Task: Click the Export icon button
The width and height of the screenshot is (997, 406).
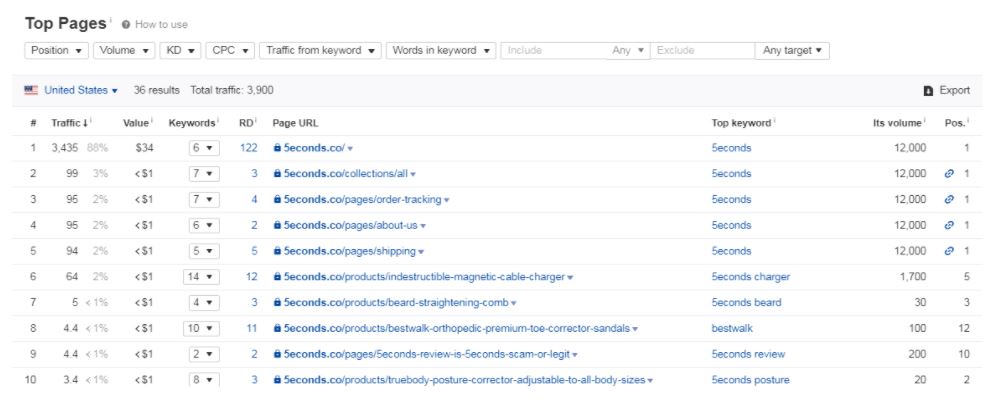Action: point(928,90)
